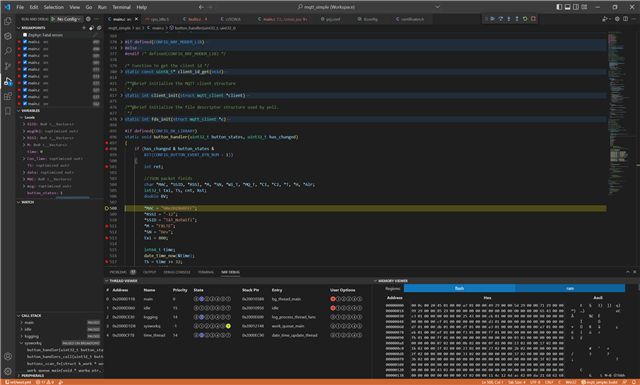
Task: Open Source Control view in activity bar
Action: pos(8,66)
